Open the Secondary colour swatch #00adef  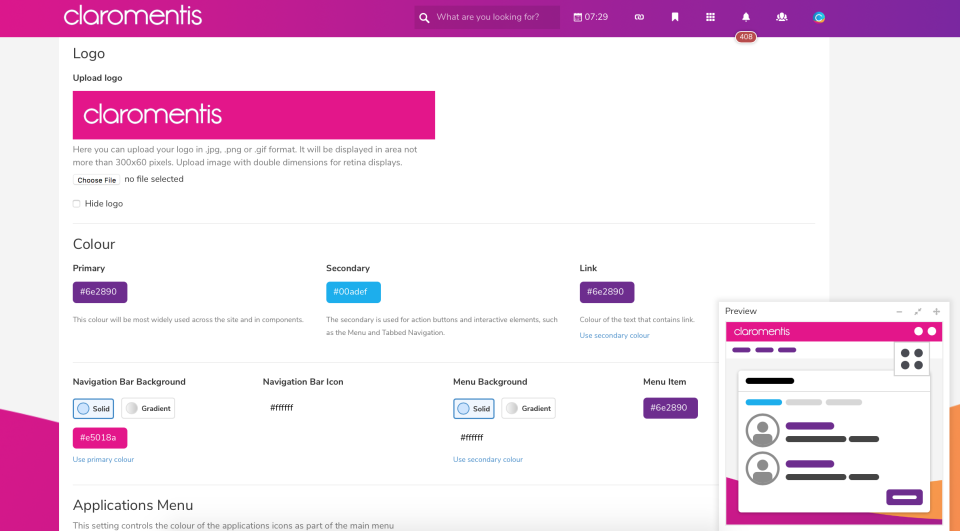(x=353, y=292)
